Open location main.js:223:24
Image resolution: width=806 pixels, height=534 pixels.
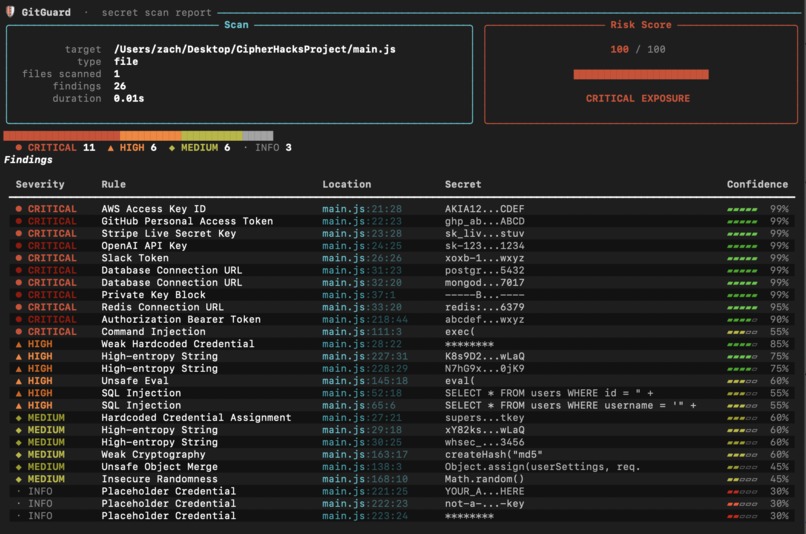point(365,516)
